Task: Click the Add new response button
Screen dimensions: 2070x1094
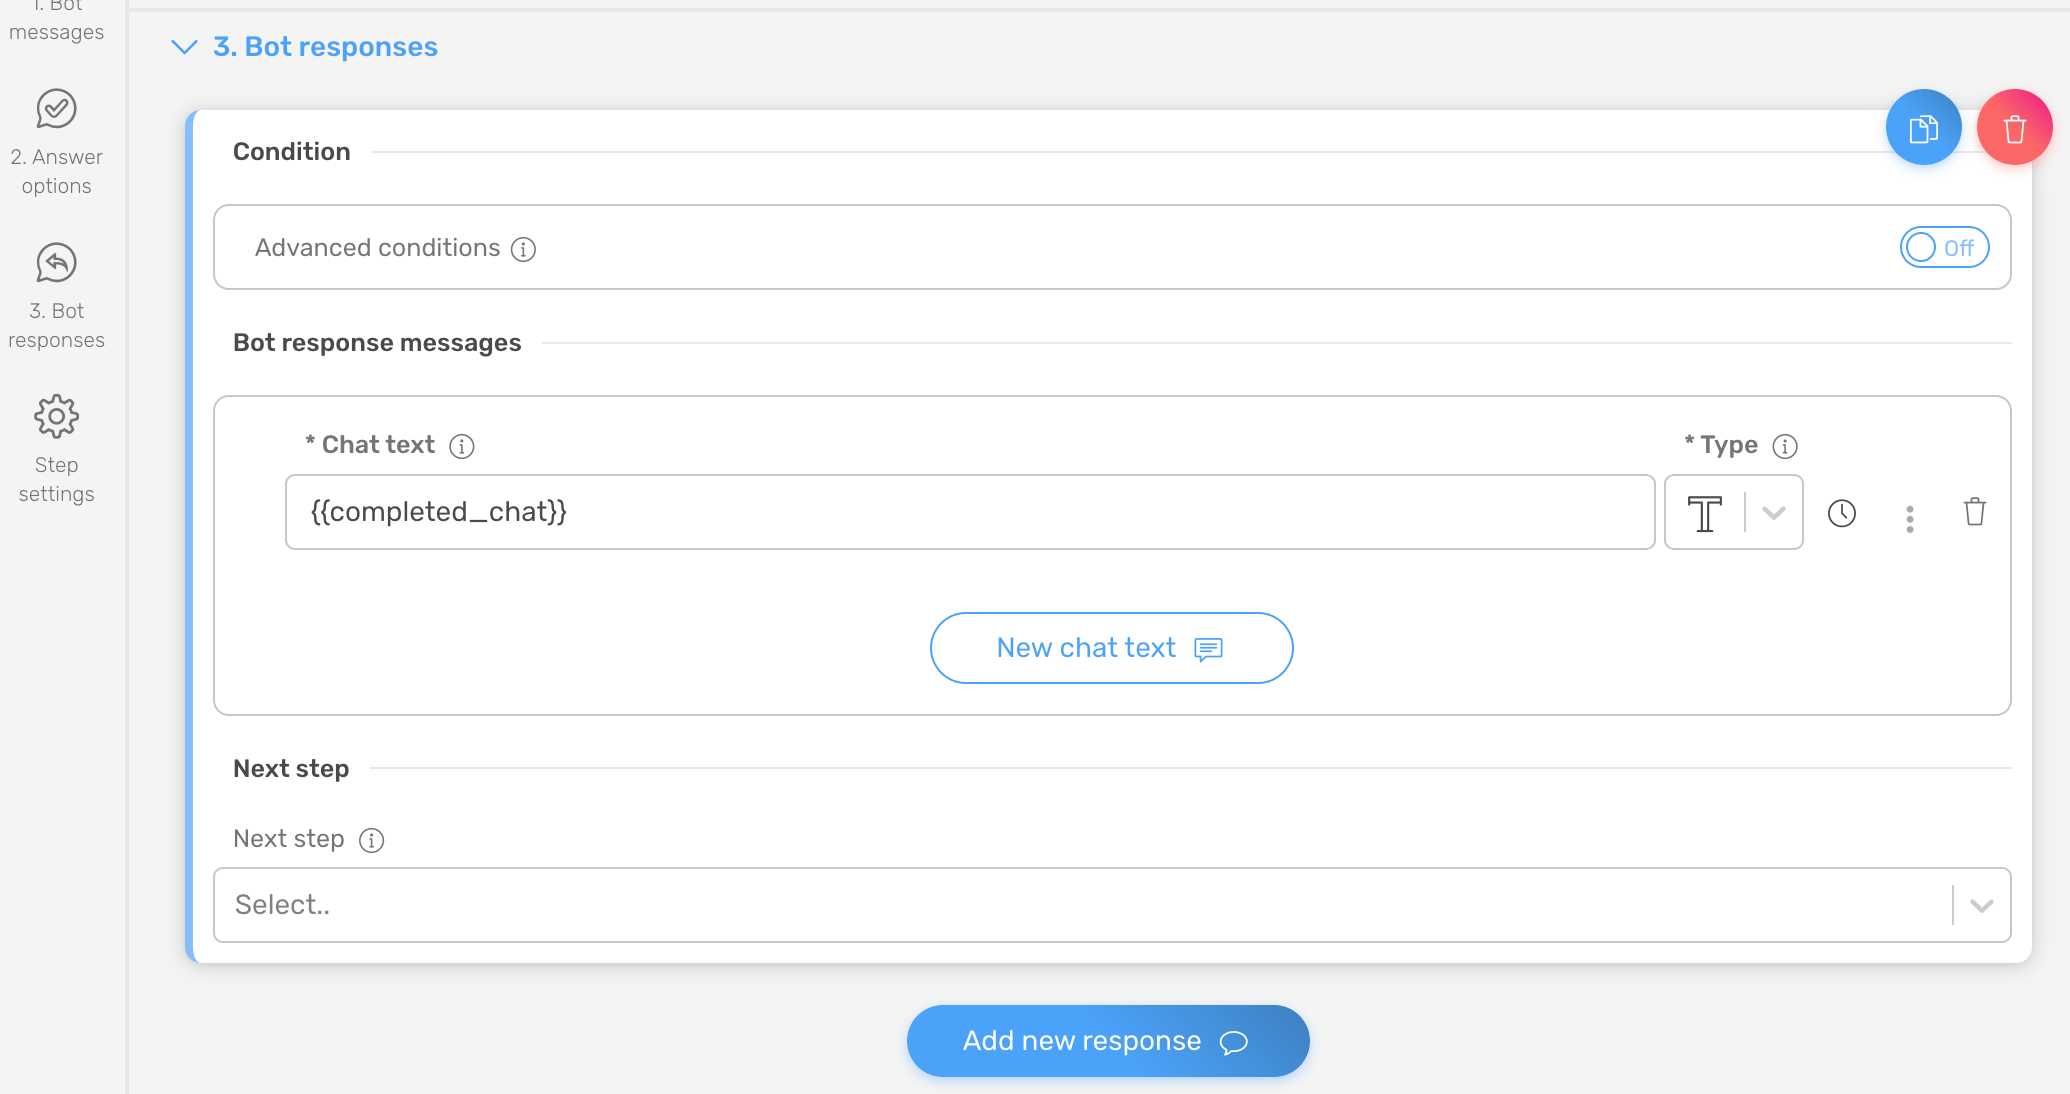Action: click(1108, 1041)
